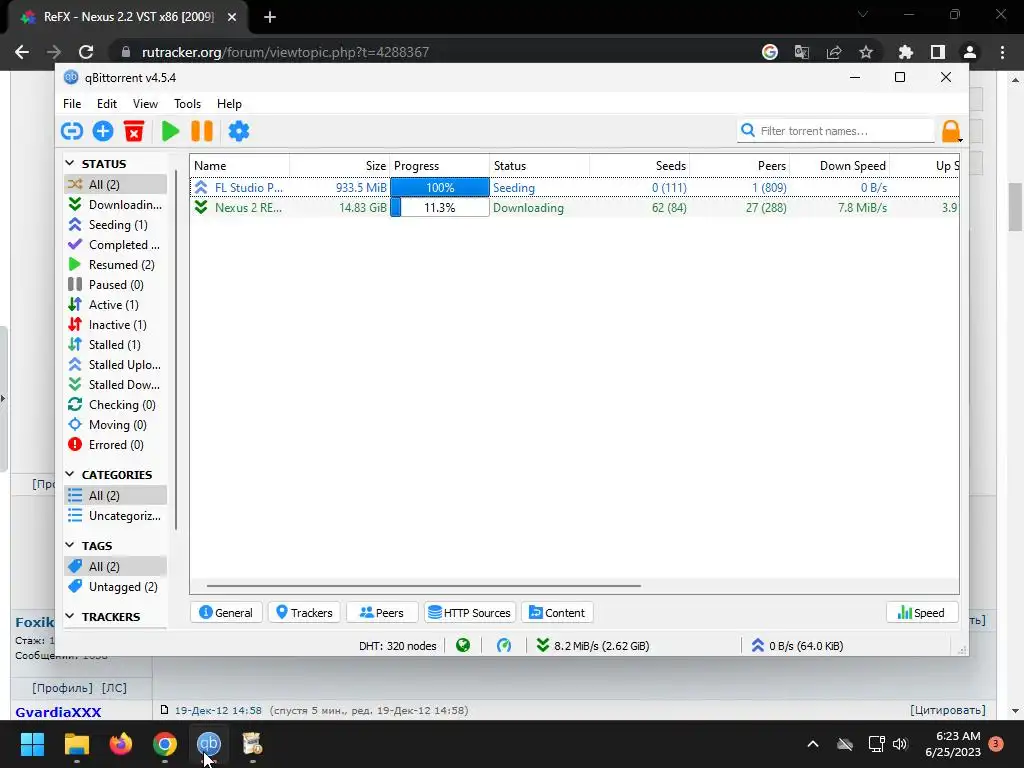Select the Completed status filter
The width and height of the screenshot is (1024, 768).
click(116, 245)
